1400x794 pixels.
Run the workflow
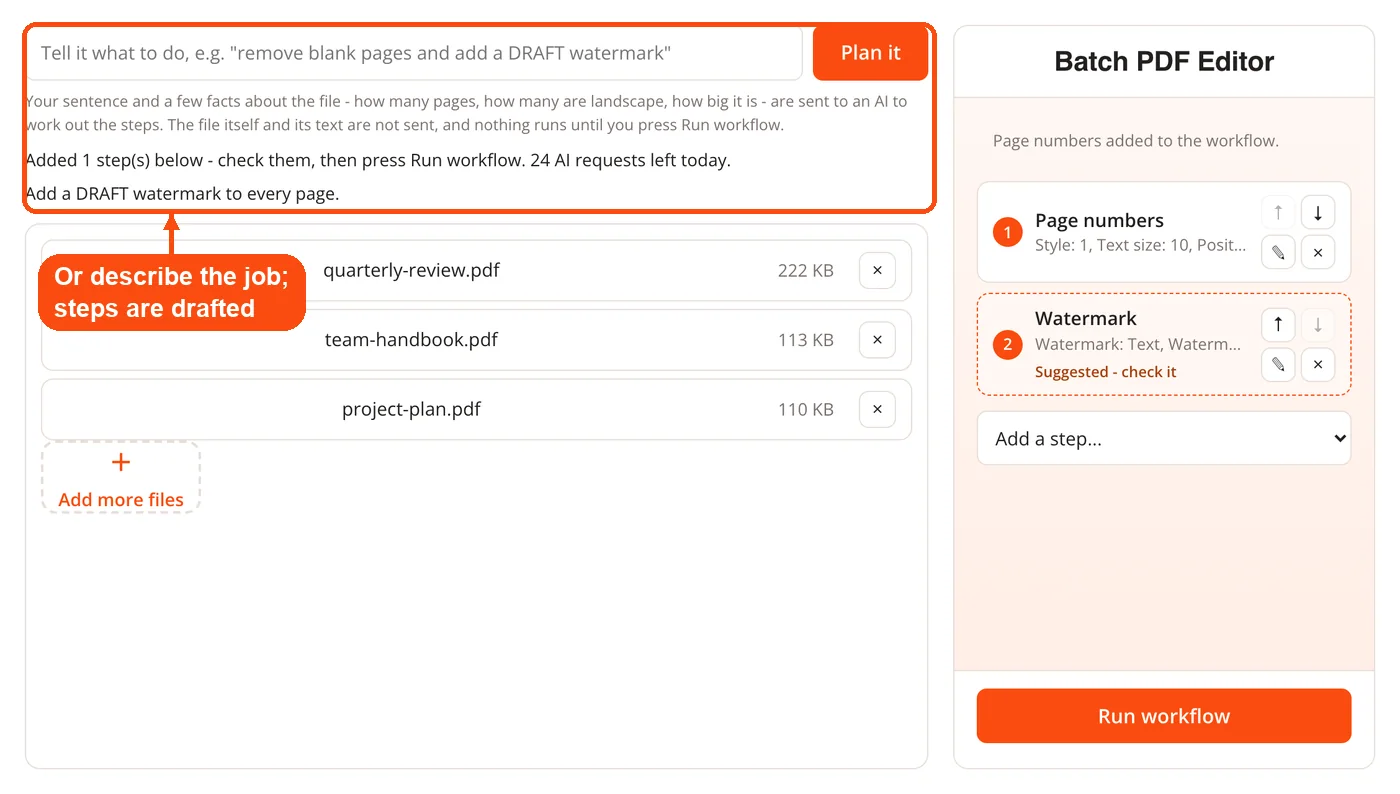click(1164, 716)
